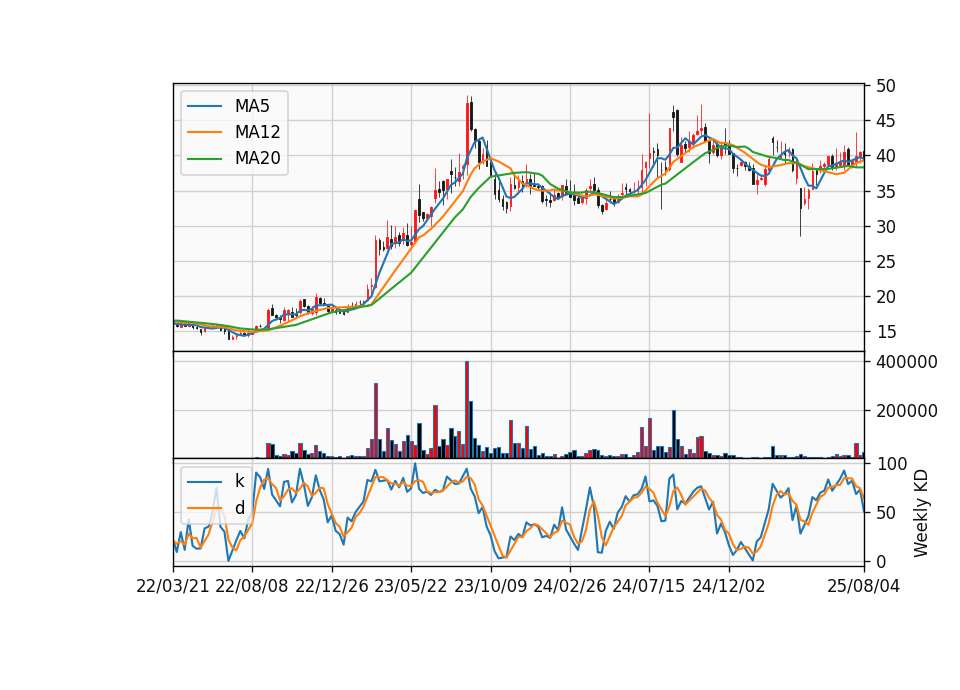Click the price axis value 20
The height and width of the screenshot is (690, 960).
pos(886,297)
